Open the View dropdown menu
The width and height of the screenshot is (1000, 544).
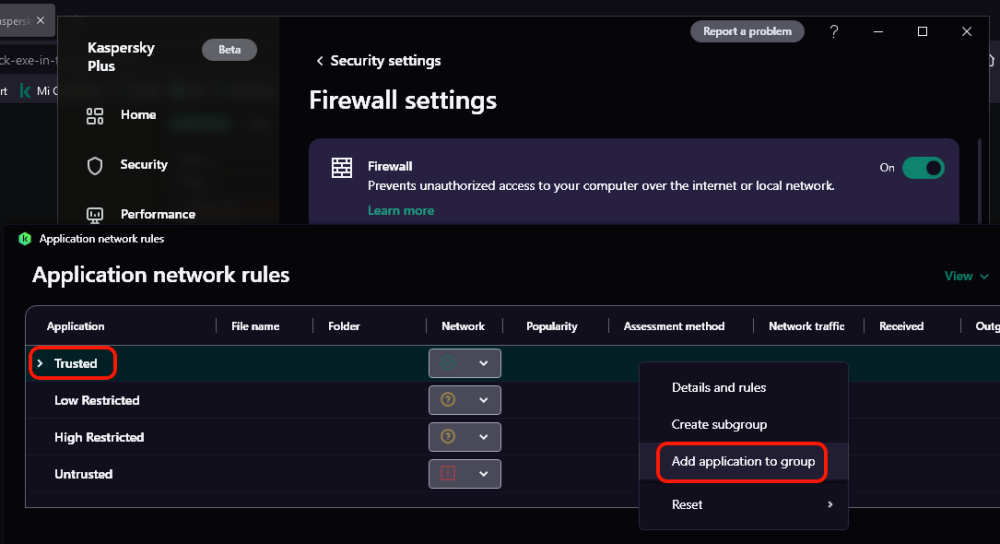click(966, 276)
